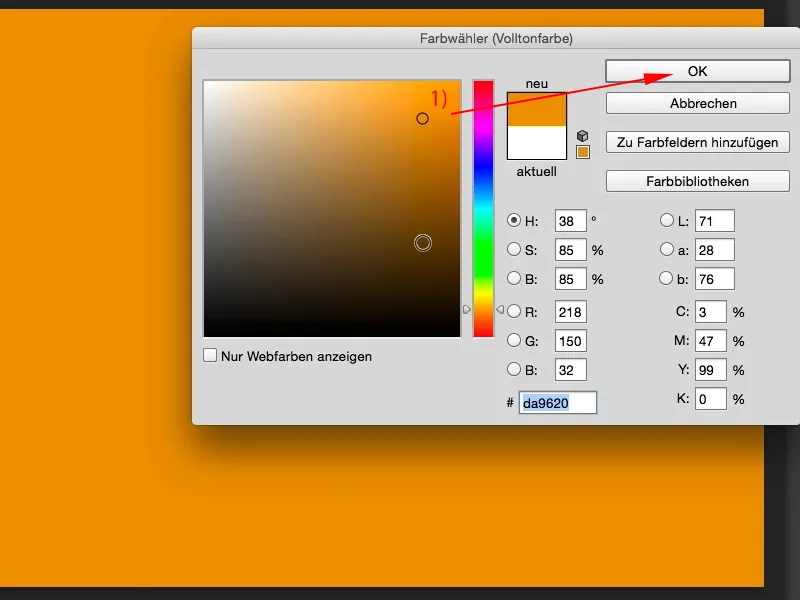Cancel with the Abbrechen button

tap(697, 104)
